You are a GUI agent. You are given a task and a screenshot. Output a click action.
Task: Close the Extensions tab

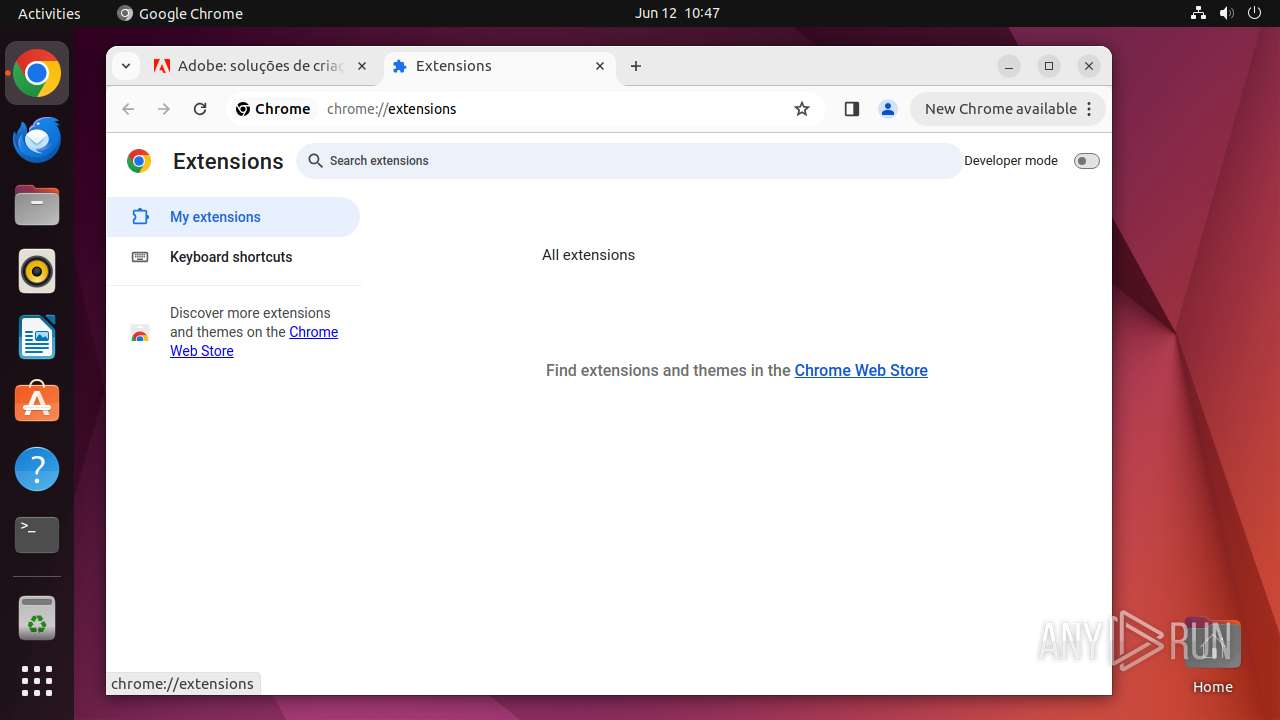click(600, 66)
